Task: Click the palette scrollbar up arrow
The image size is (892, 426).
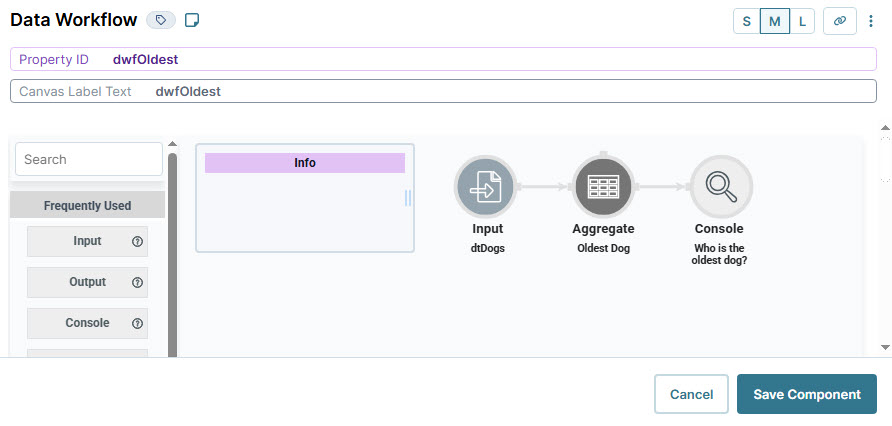Action: tap(172, 144)
